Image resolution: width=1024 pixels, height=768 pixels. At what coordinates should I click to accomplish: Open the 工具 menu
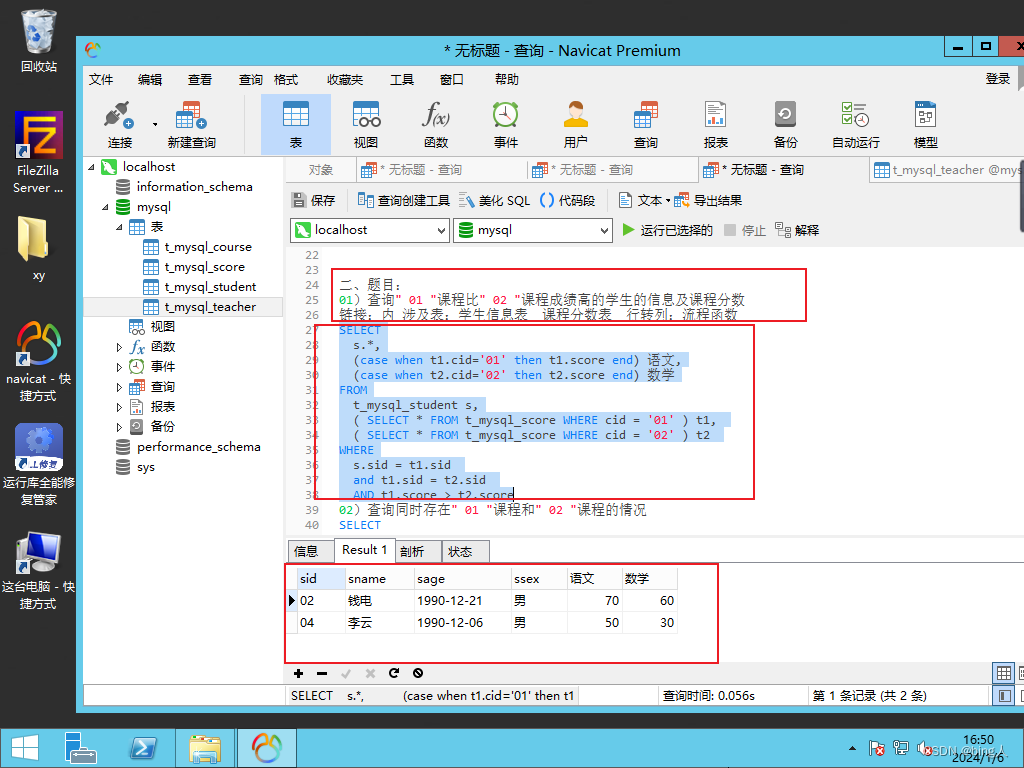click(x=402, y=80)
